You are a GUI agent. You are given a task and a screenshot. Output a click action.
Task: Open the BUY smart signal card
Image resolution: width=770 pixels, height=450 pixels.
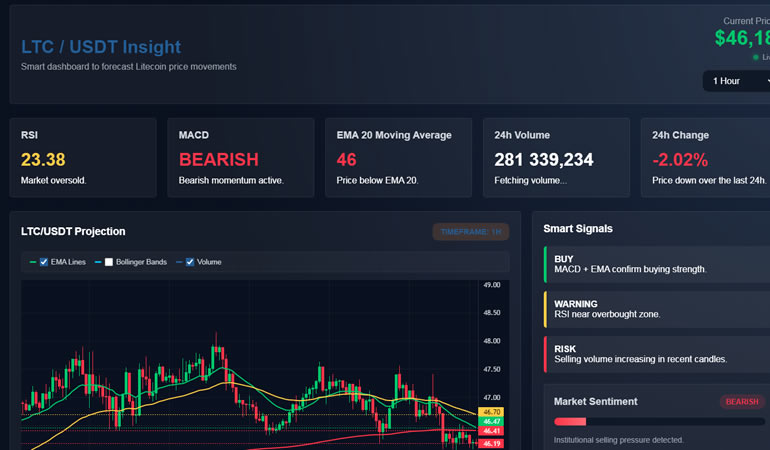pyautogui.click(x=657, y=264)
